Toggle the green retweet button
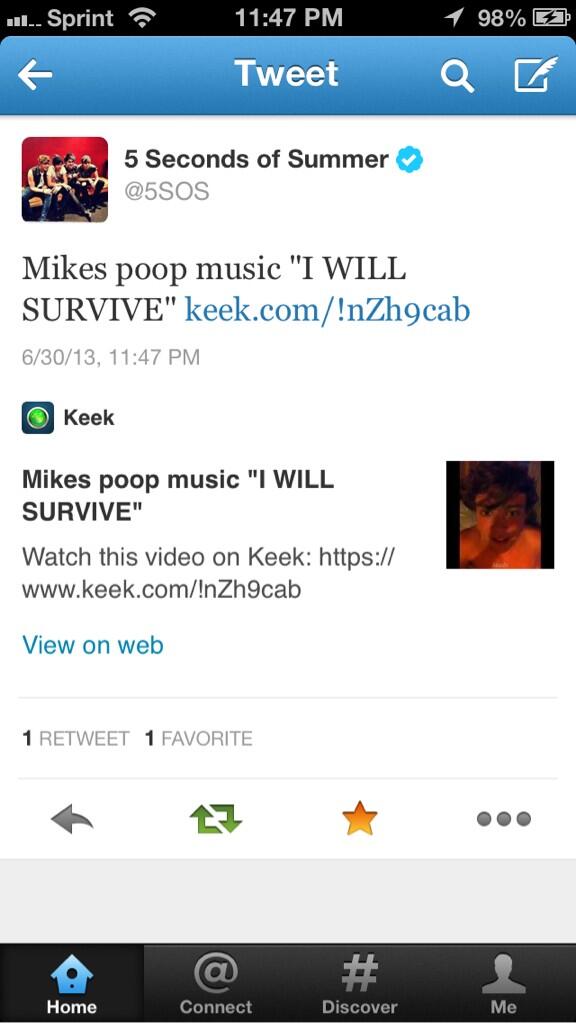The height and width of the screenshot is (1024, 576). [216, 819]
